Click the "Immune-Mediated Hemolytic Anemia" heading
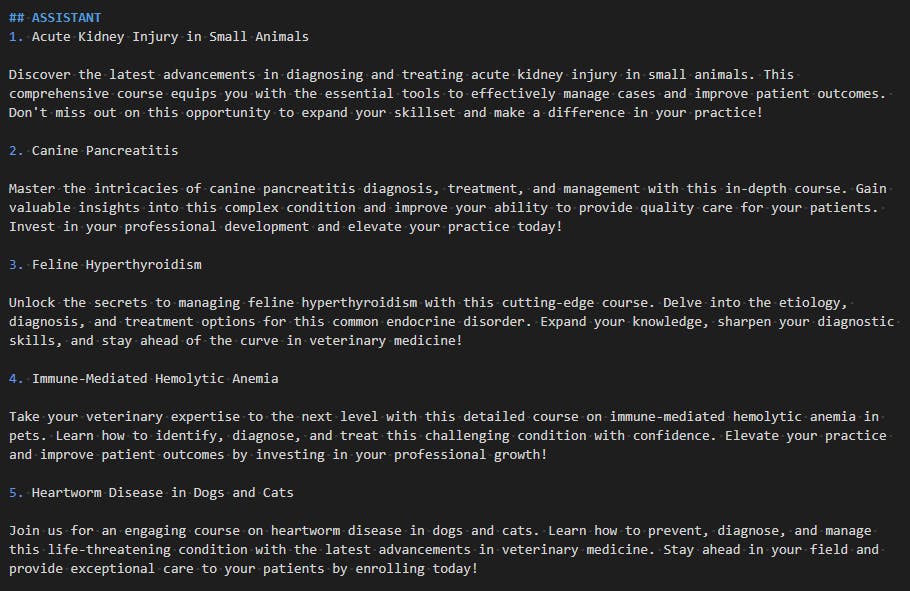The height and width of the screenshot is (591, 910). coord(155,379)
